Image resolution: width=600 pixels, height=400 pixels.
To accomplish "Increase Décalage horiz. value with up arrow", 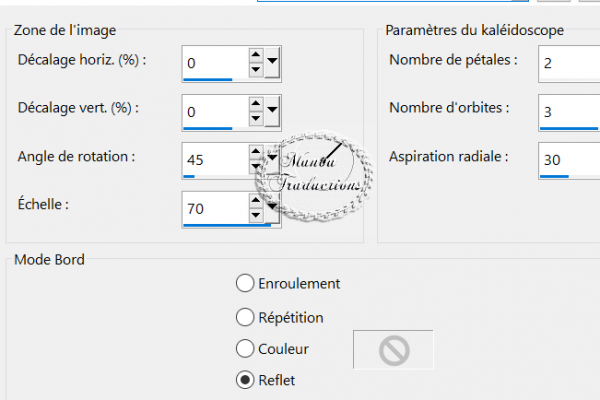I will (x=256, y=55).
